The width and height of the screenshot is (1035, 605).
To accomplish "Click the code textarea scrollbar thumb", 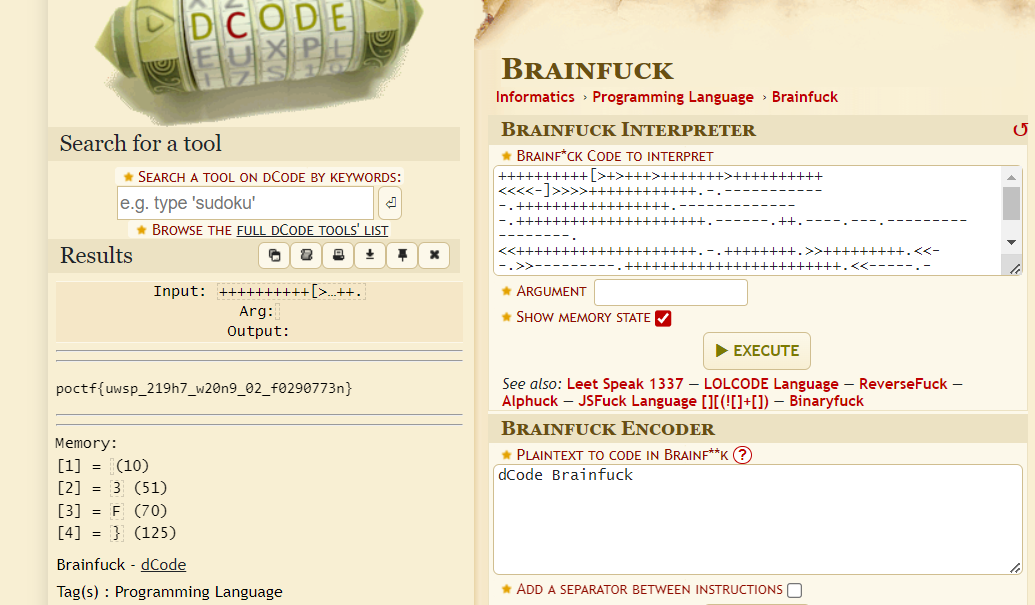I will tap(1011, 203).
